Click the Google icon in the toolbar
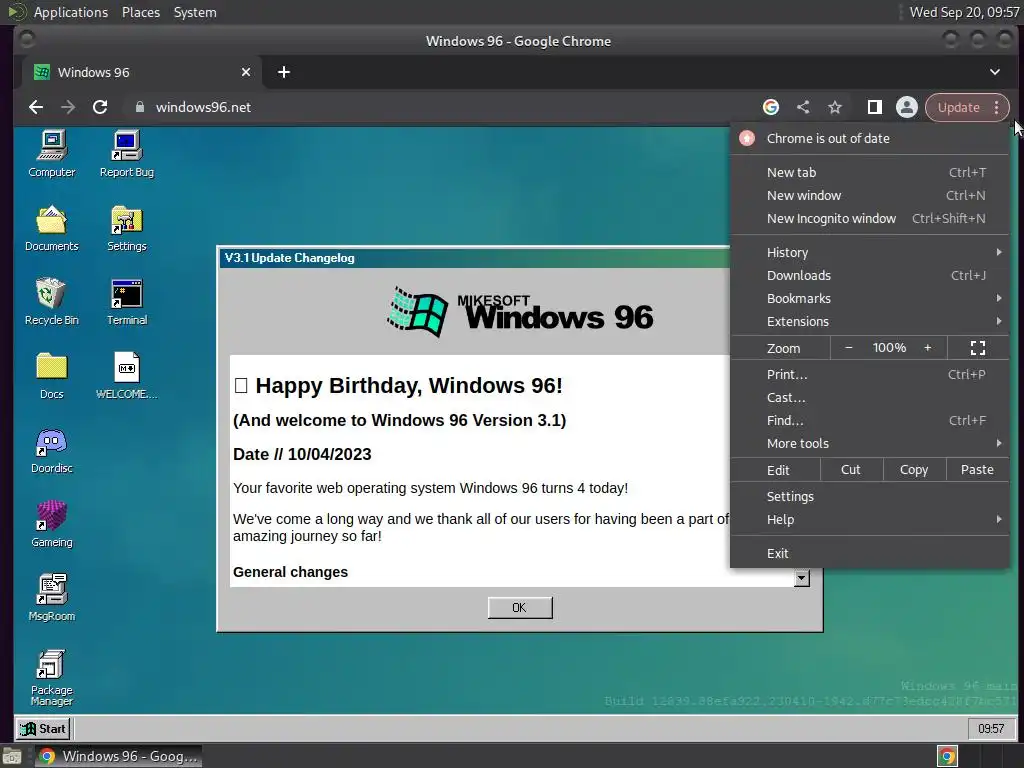Screen dimensions: 1024x768 click(x=771, y=107)
